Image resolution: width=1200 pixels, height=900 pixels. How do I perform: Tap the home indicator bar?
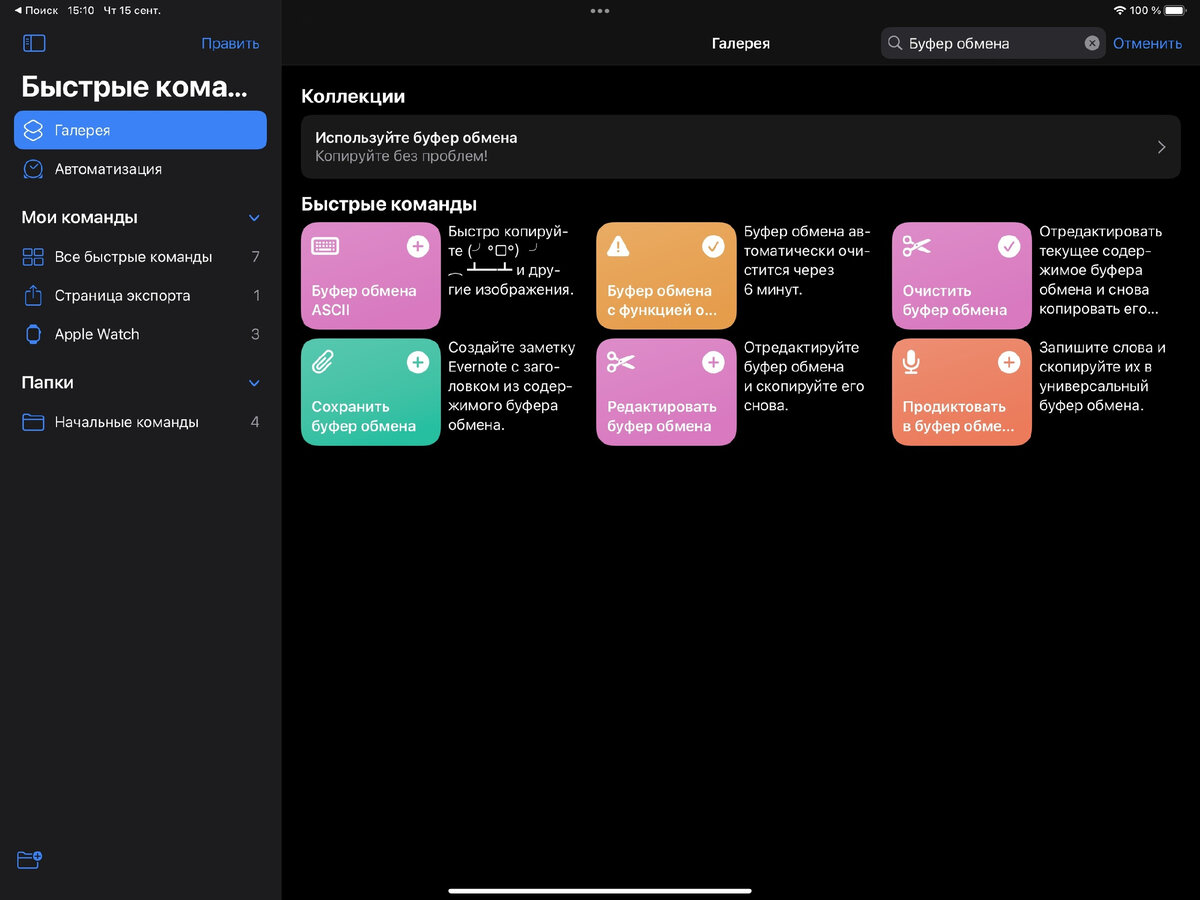600,890
